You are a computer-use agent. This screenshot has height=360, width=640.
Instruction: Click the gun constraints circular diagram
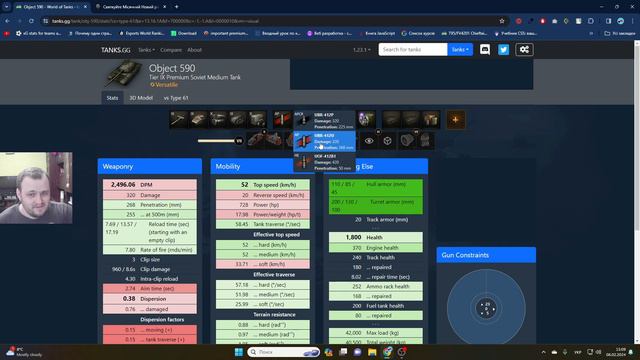click(x=486, y=308)
